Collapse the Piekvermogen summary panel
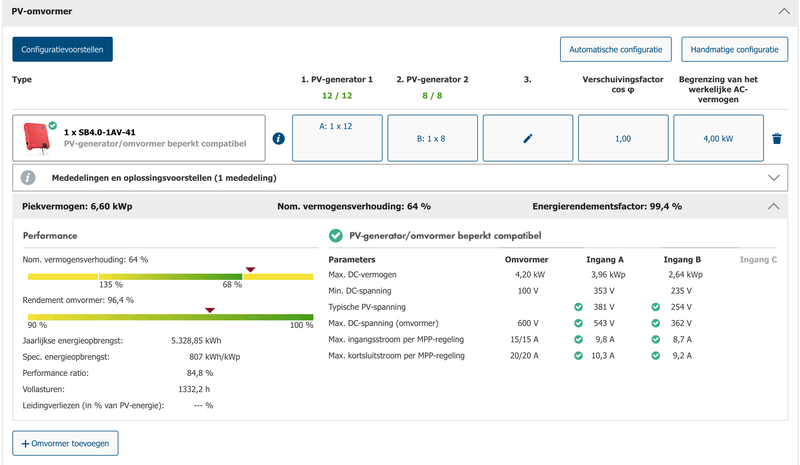This screenshot has height=465, width=800. pos(772,206)
